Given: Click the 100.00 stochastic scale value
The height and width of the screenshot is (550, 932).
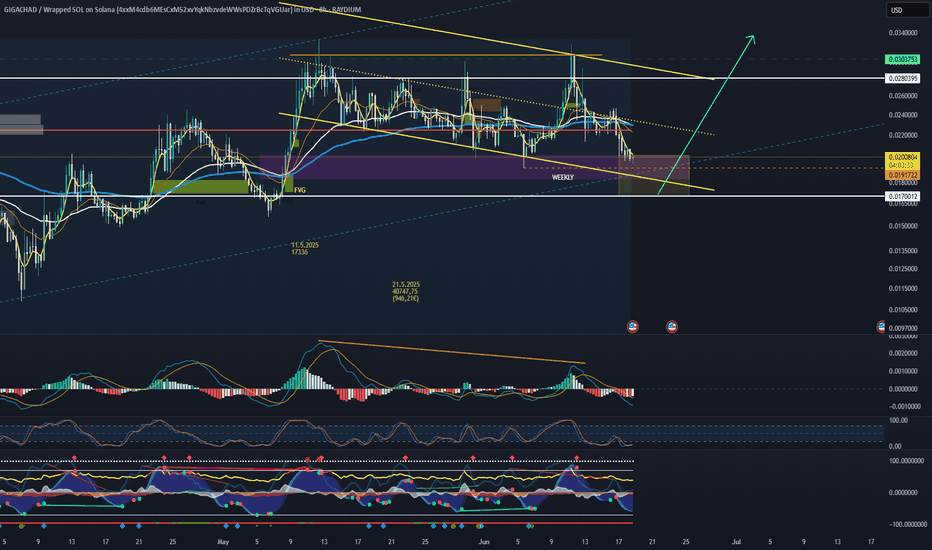Looking at the screenshot, I should 898,420.
